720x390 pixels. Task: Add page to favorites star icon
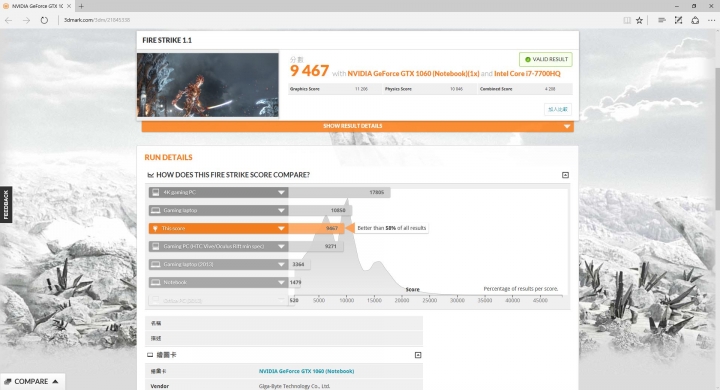tap(639, 20)
